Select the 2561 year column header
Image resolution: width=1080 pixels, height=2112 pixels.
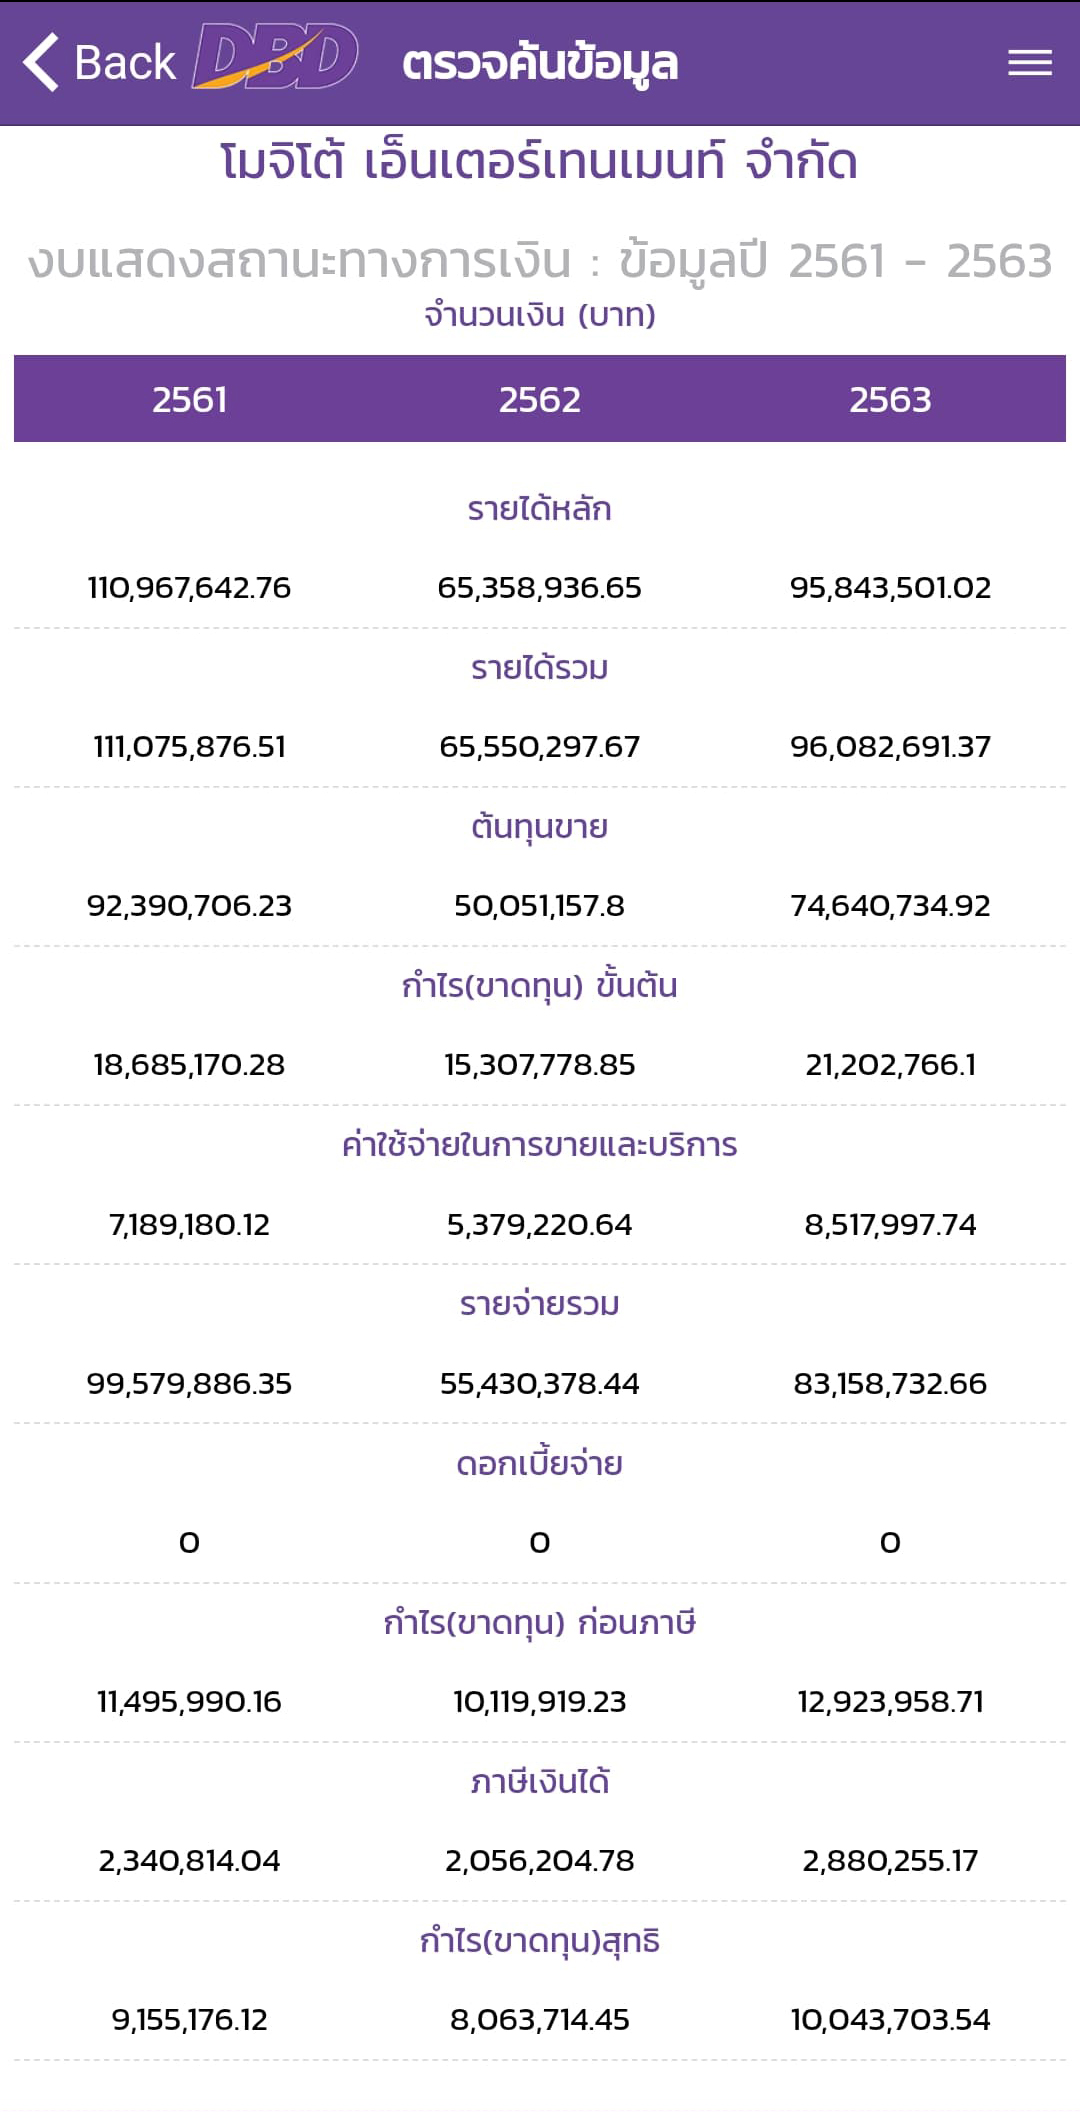point(189,400)
